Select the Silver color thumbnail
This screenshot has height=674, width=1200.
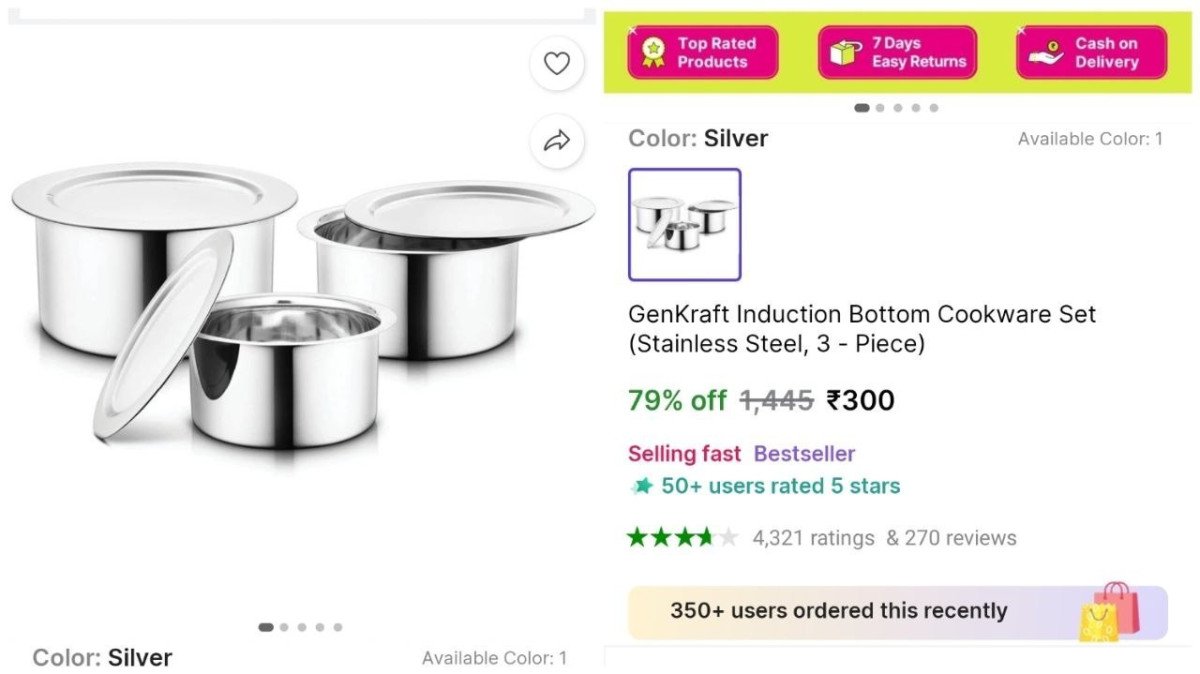[685, 224]
